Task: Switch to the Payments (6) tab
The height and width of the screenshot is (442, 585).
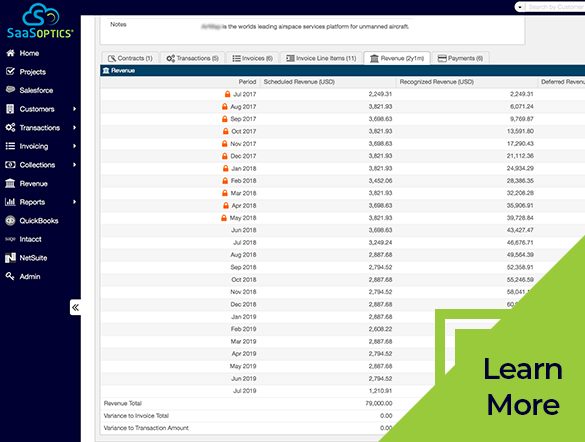Action: point(460,58)
